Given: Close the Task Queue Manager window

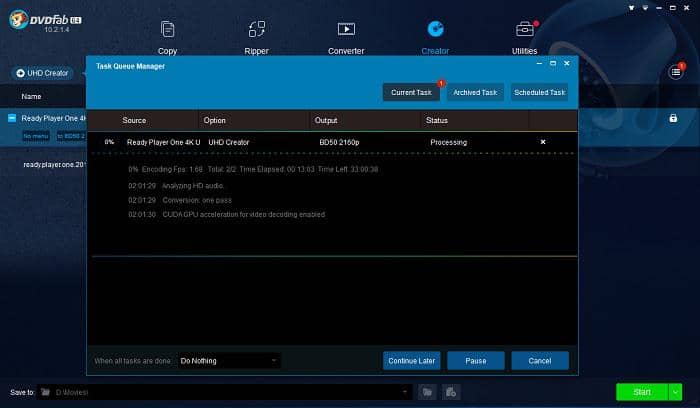Looking at the screenshot, I should [567, 64].
